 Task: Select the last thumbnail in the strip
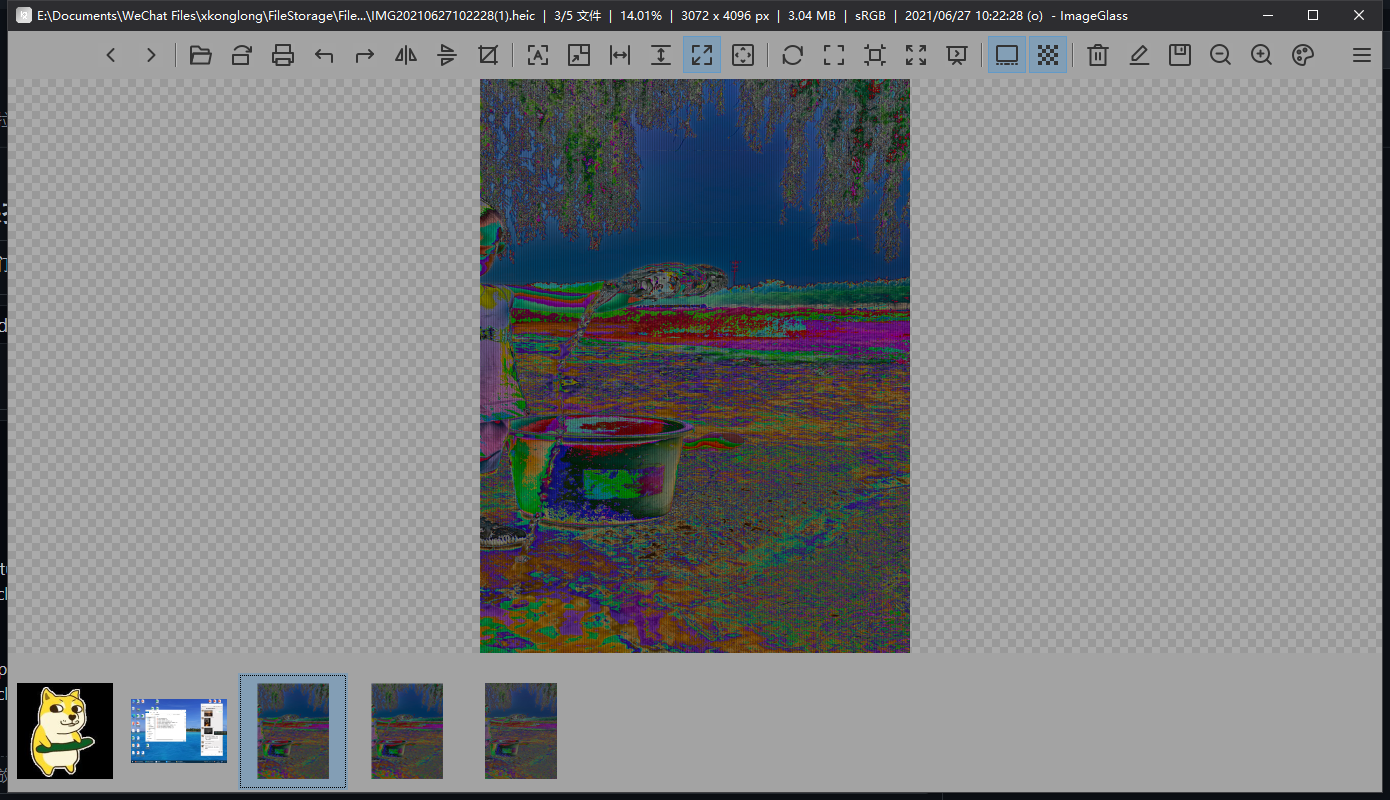point(521,731)
